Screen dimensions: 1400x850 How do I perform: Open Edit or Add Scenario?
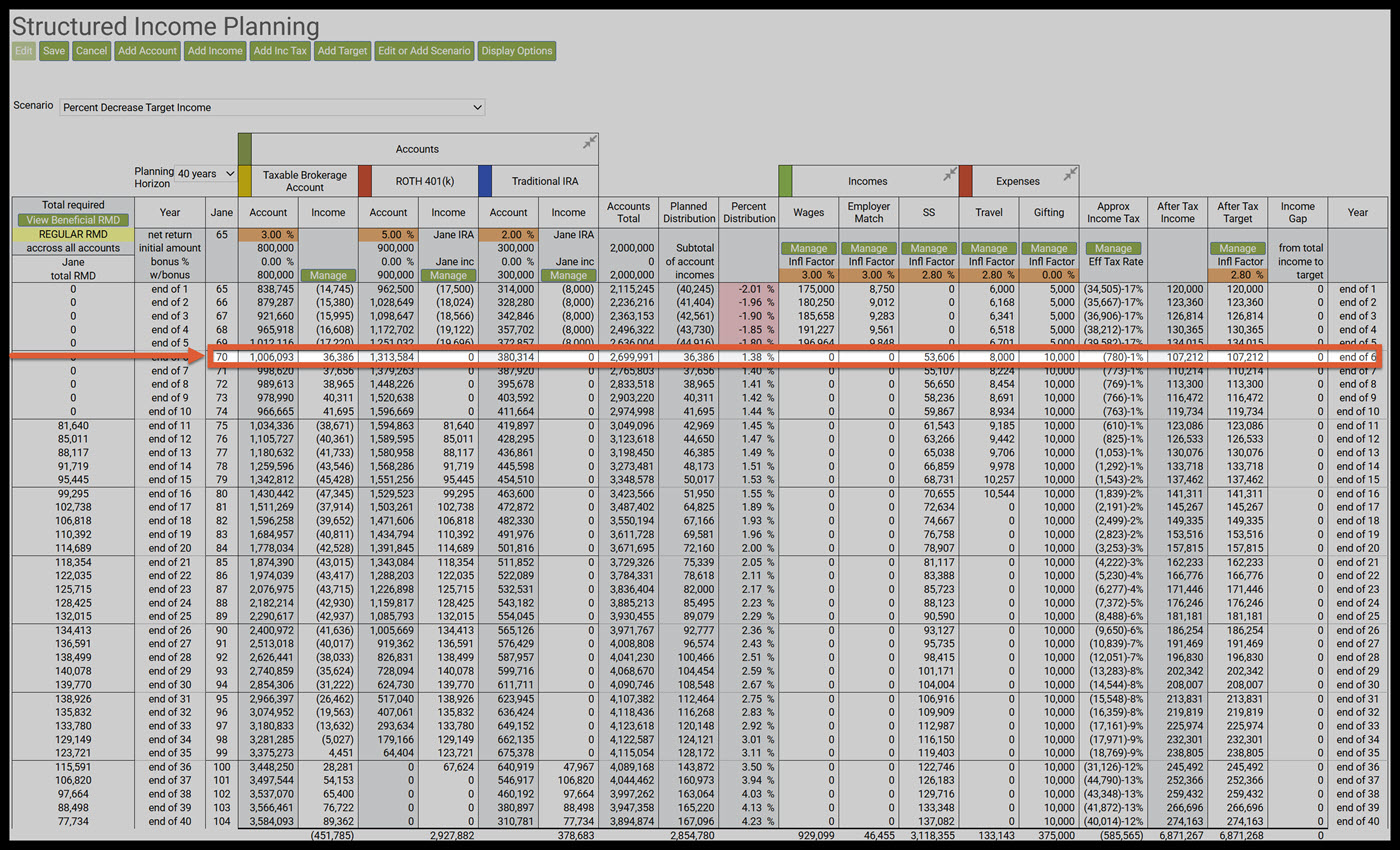click(425, 51)
